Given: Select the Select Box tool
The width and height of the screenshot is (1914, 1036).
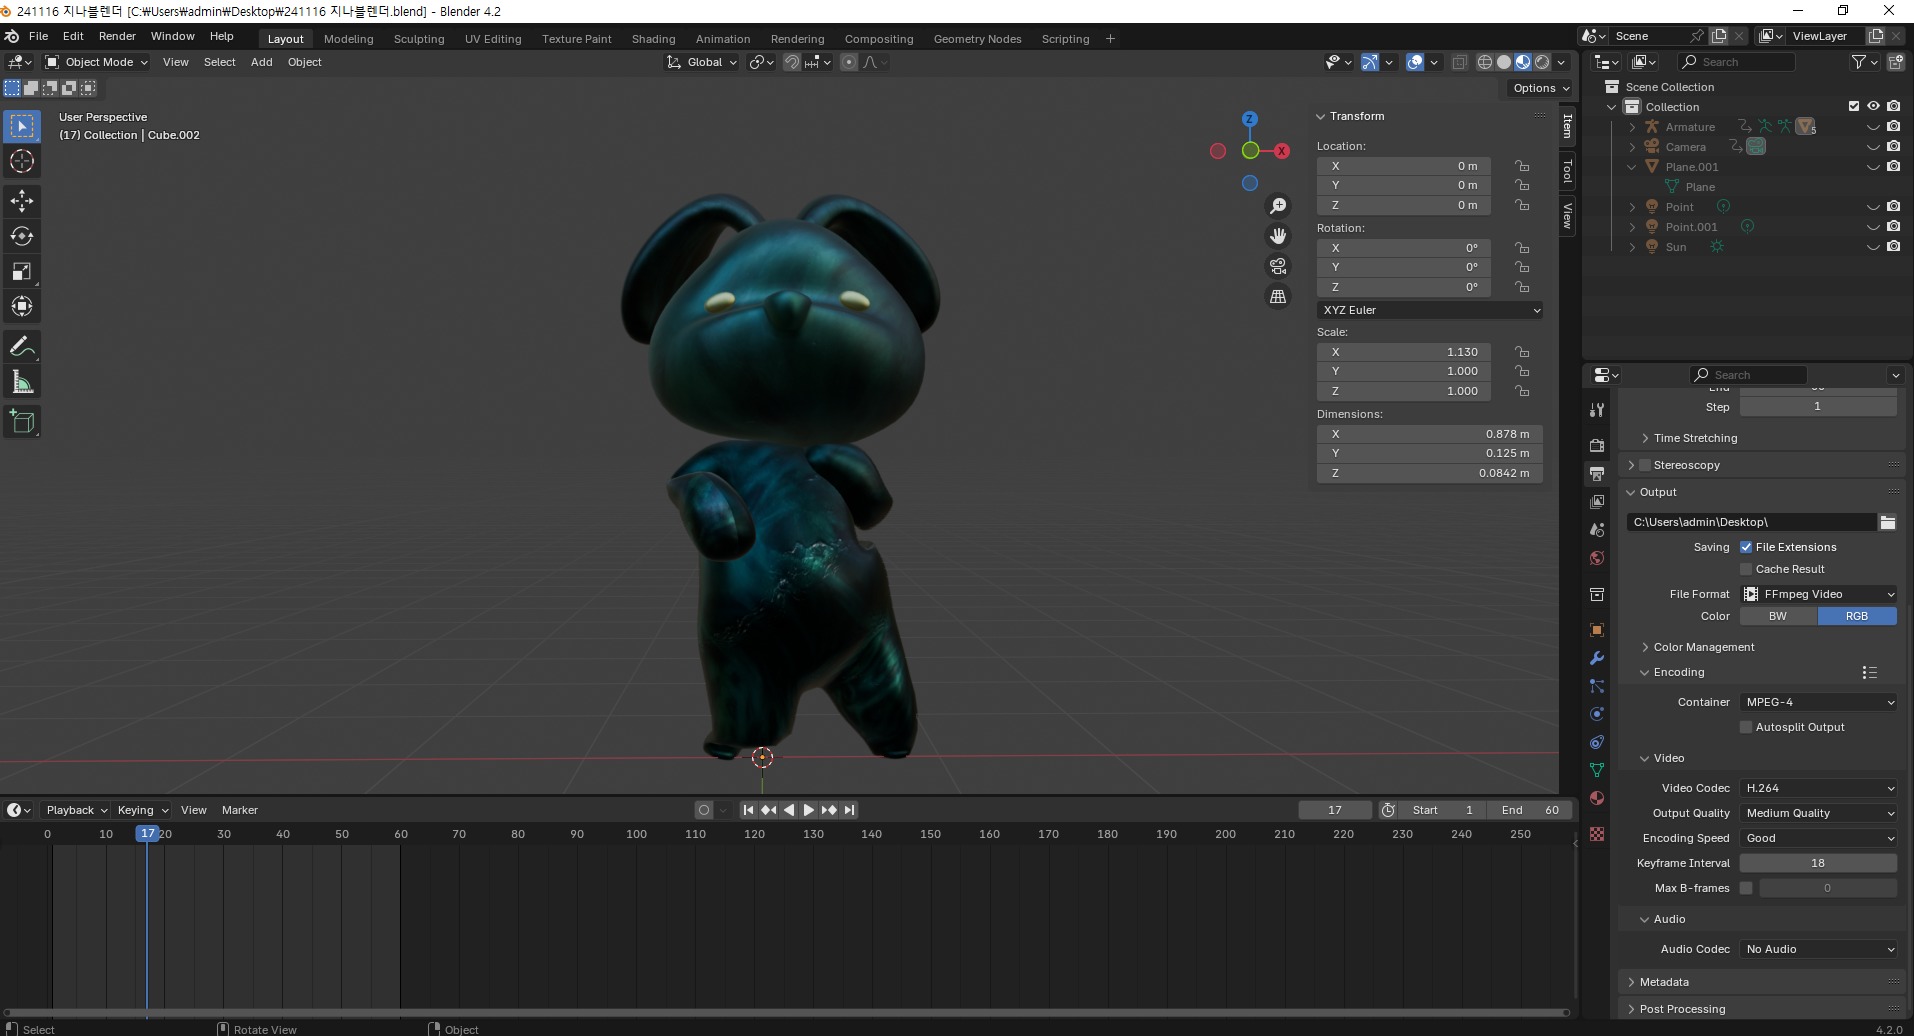Looking at the screenshot, I should pos(22,126).
